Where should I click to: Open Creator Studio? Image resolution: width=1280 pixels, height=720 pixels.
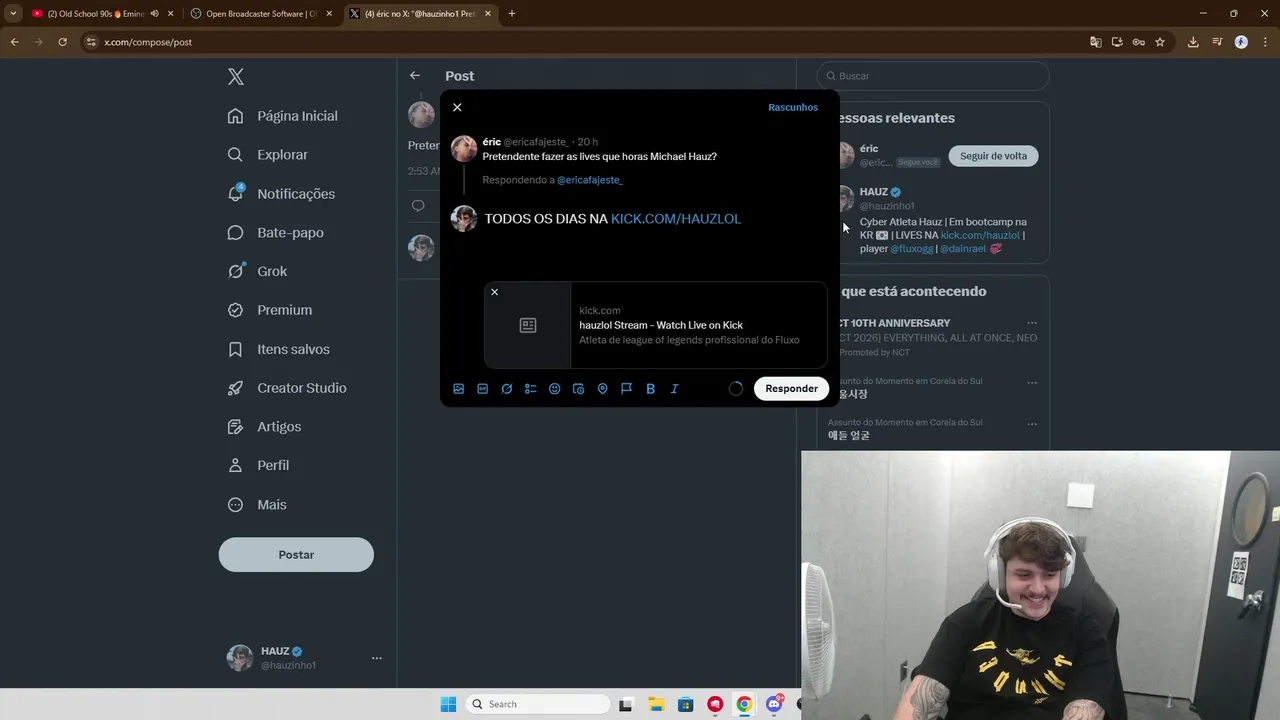tap(287, 388)
